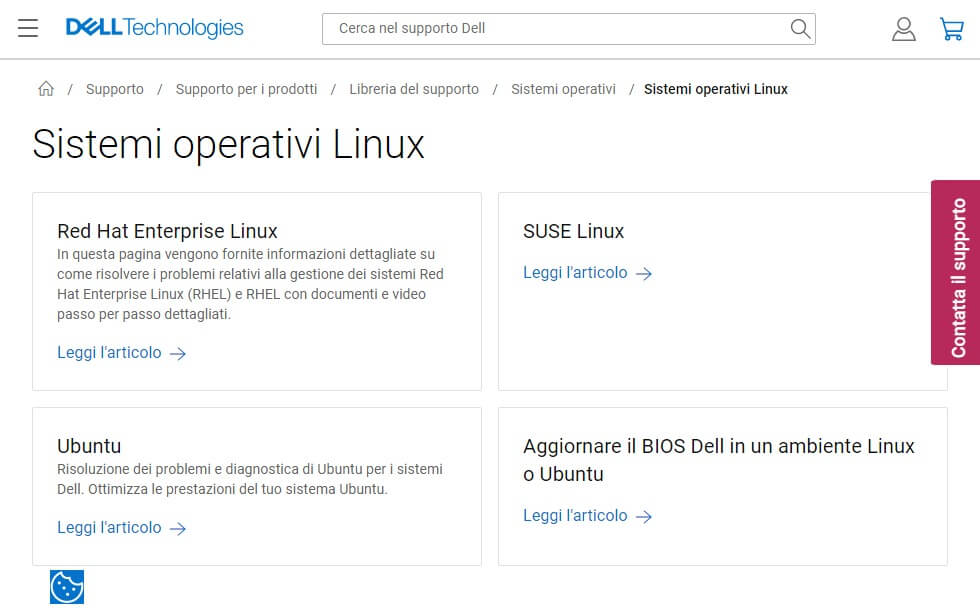This screenshot has height=614, width=980.
Task: Open the user account icon
Action: [903, 29]
